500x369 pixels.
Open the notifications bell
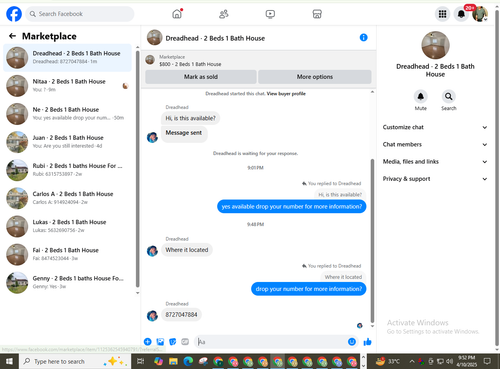click(x=461, y=14)
